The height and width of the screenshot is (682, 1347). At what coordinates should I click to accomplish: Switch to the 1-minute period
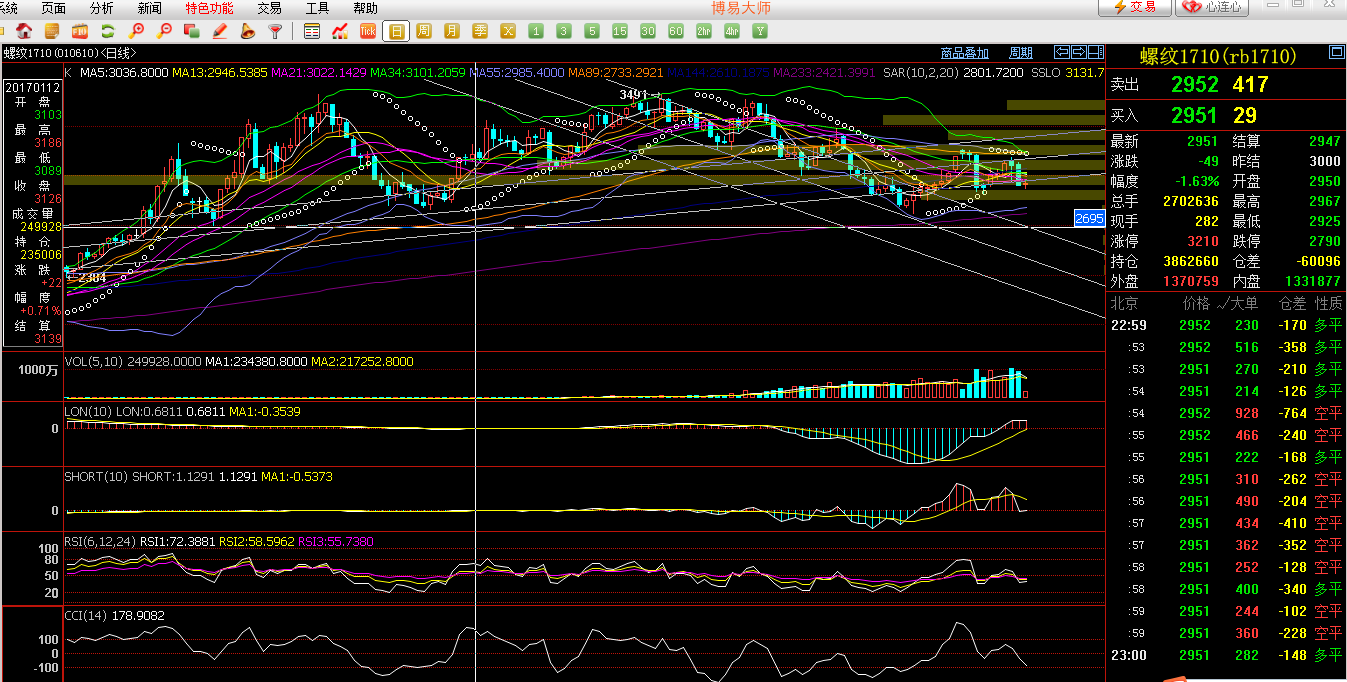pos(536,31)
